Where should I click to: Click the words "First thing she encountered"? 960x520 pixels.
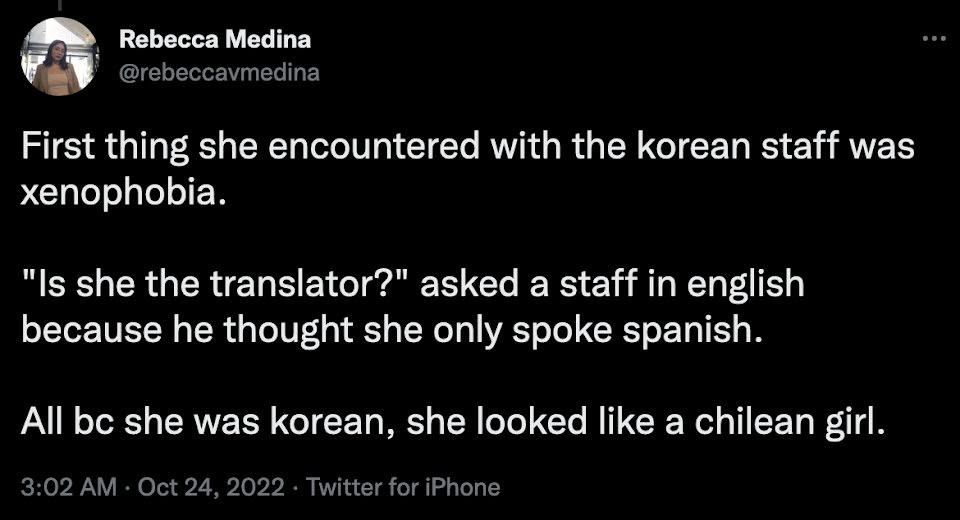250,147
